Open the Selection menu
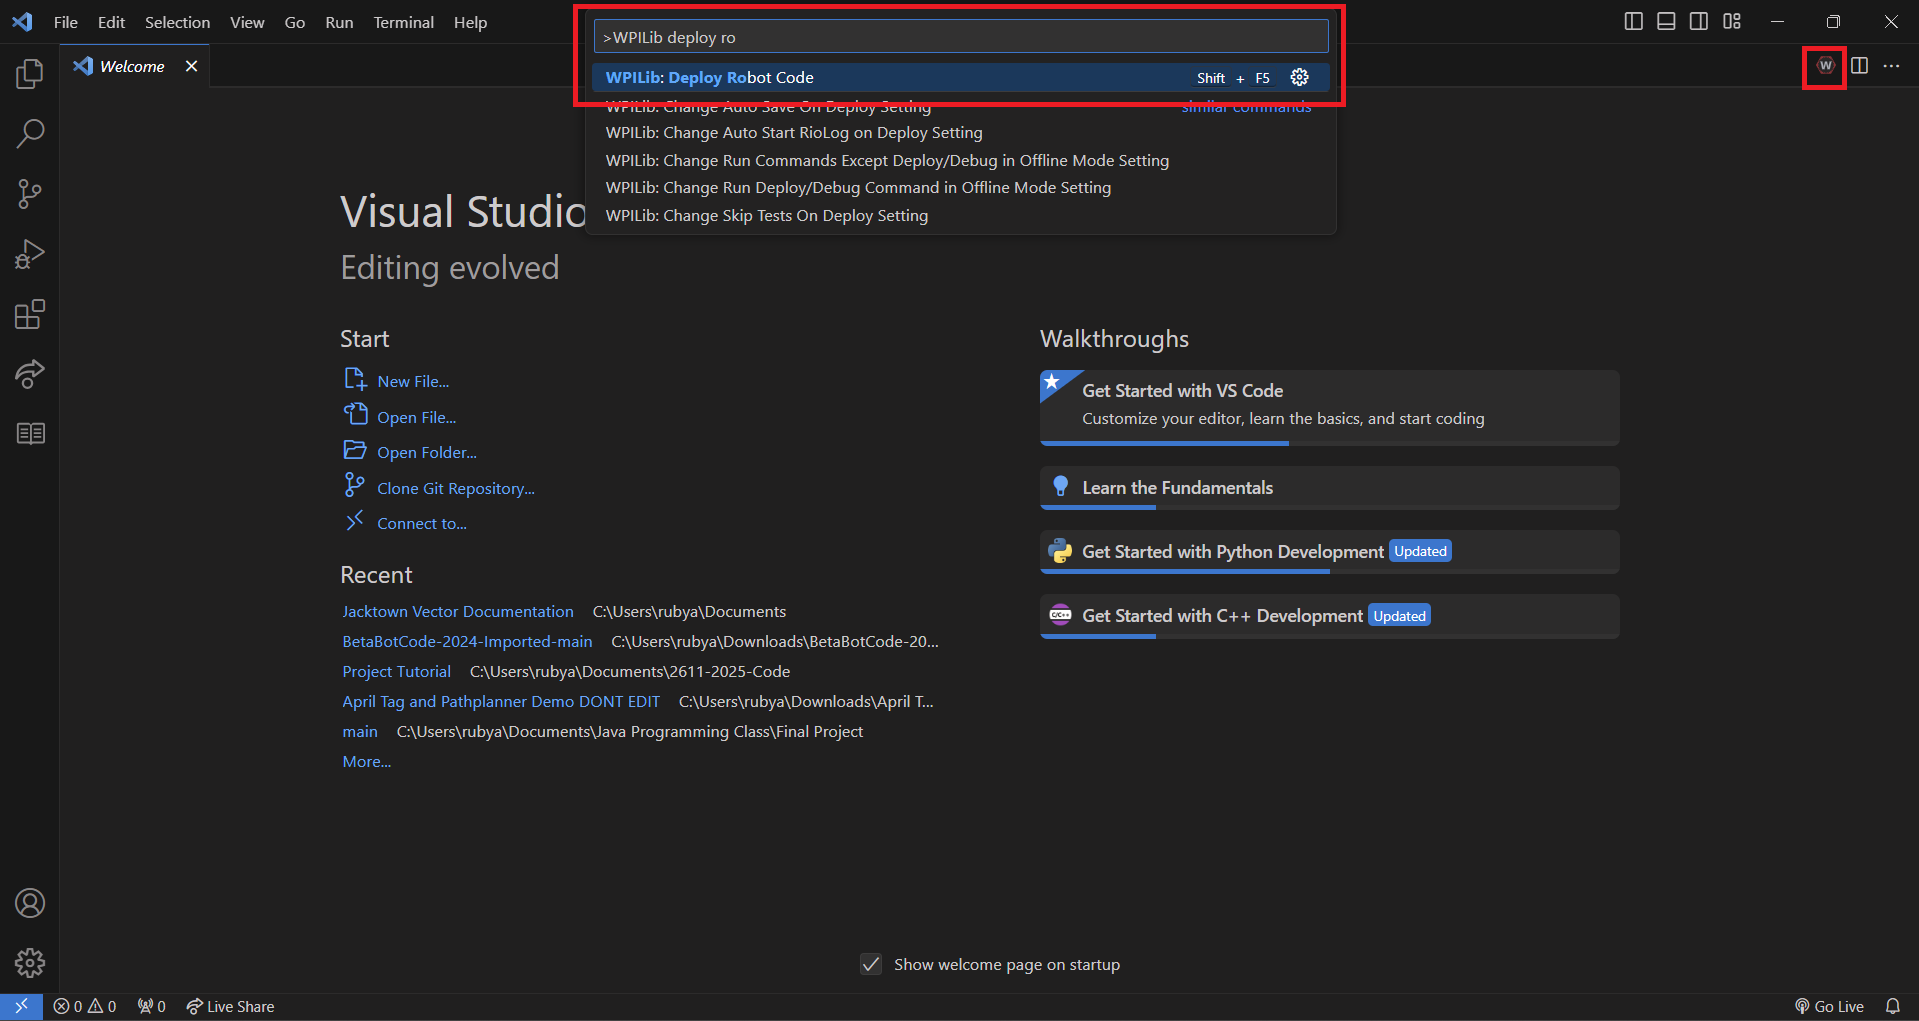 [177, 22]
